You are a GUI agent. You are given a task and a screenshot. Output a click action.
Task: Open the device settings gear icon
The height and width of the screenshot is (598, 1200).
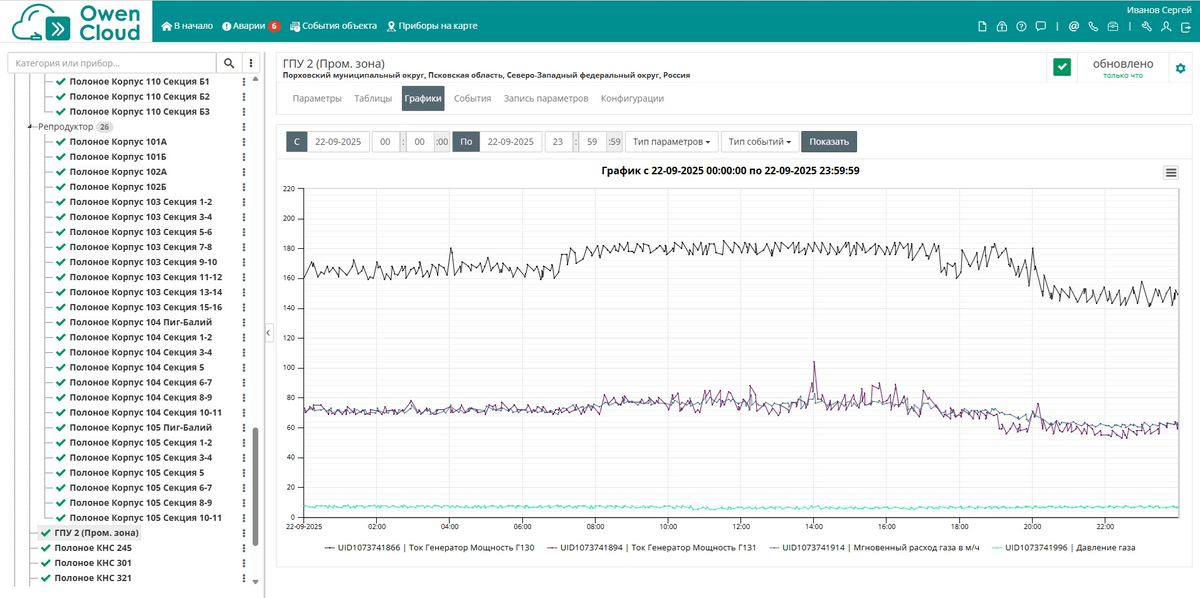1180,68
